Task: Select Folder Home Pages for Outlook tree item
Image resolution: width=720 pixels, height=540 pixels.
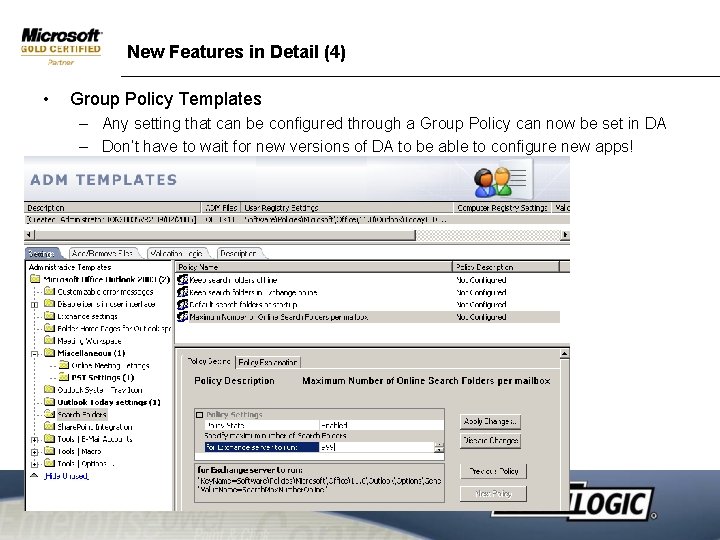Action: coord(114,328)
